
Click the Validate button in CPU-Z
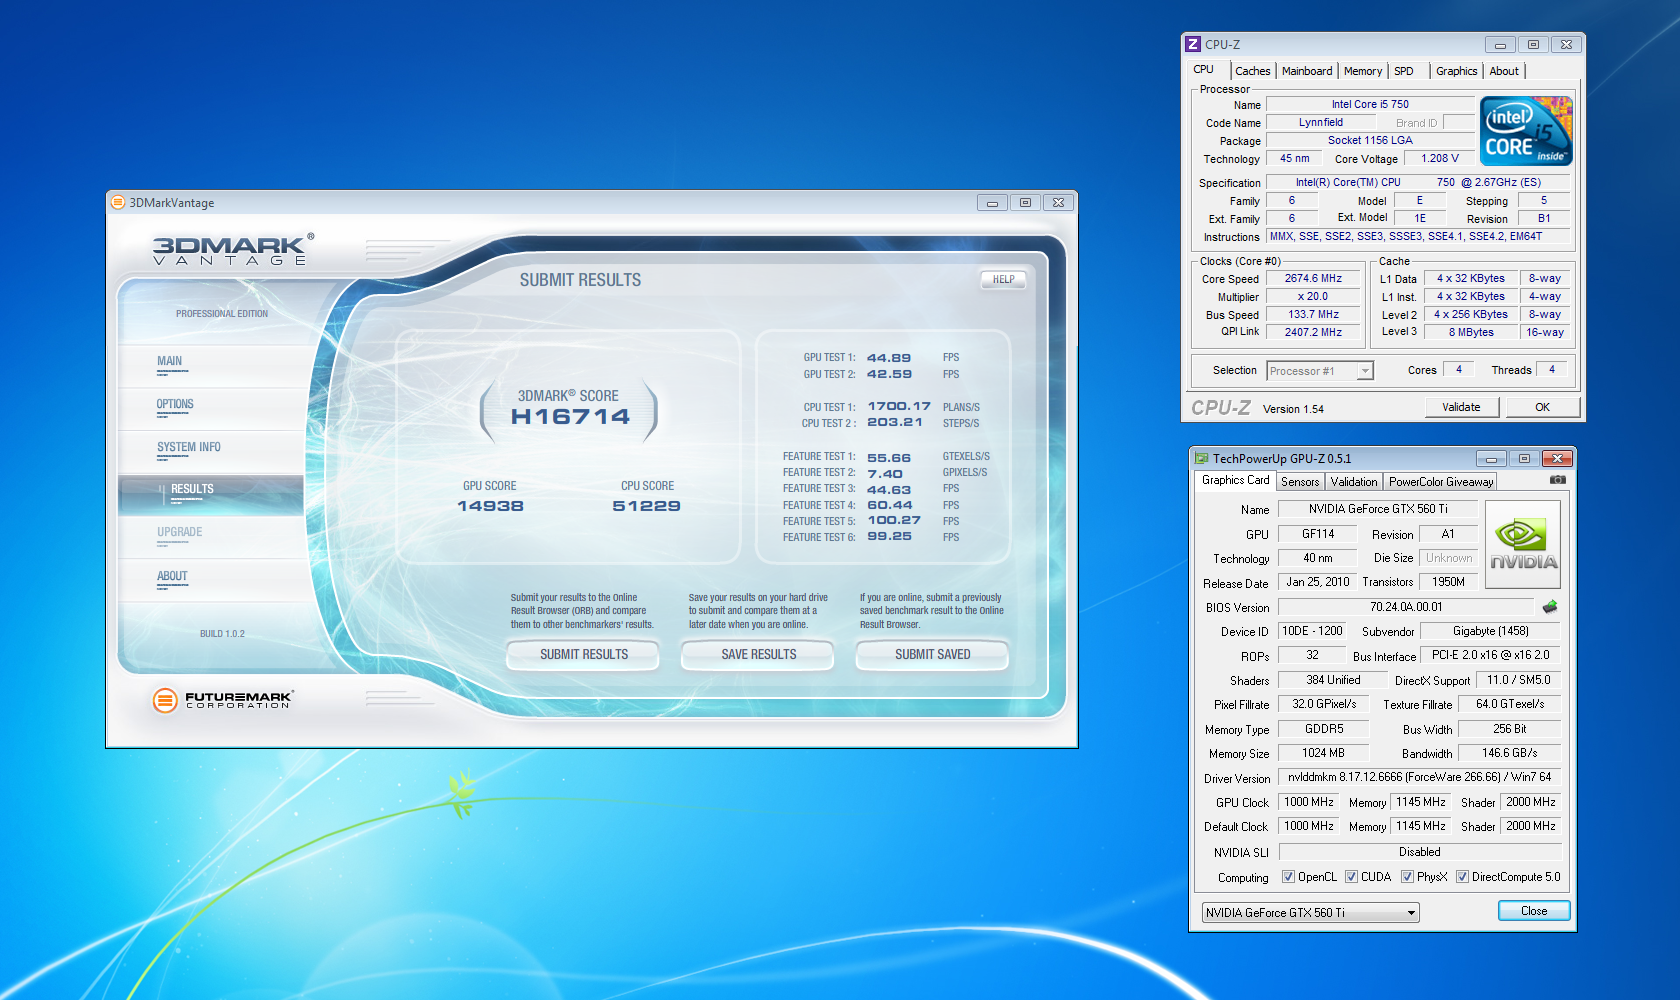point(1462,407)
